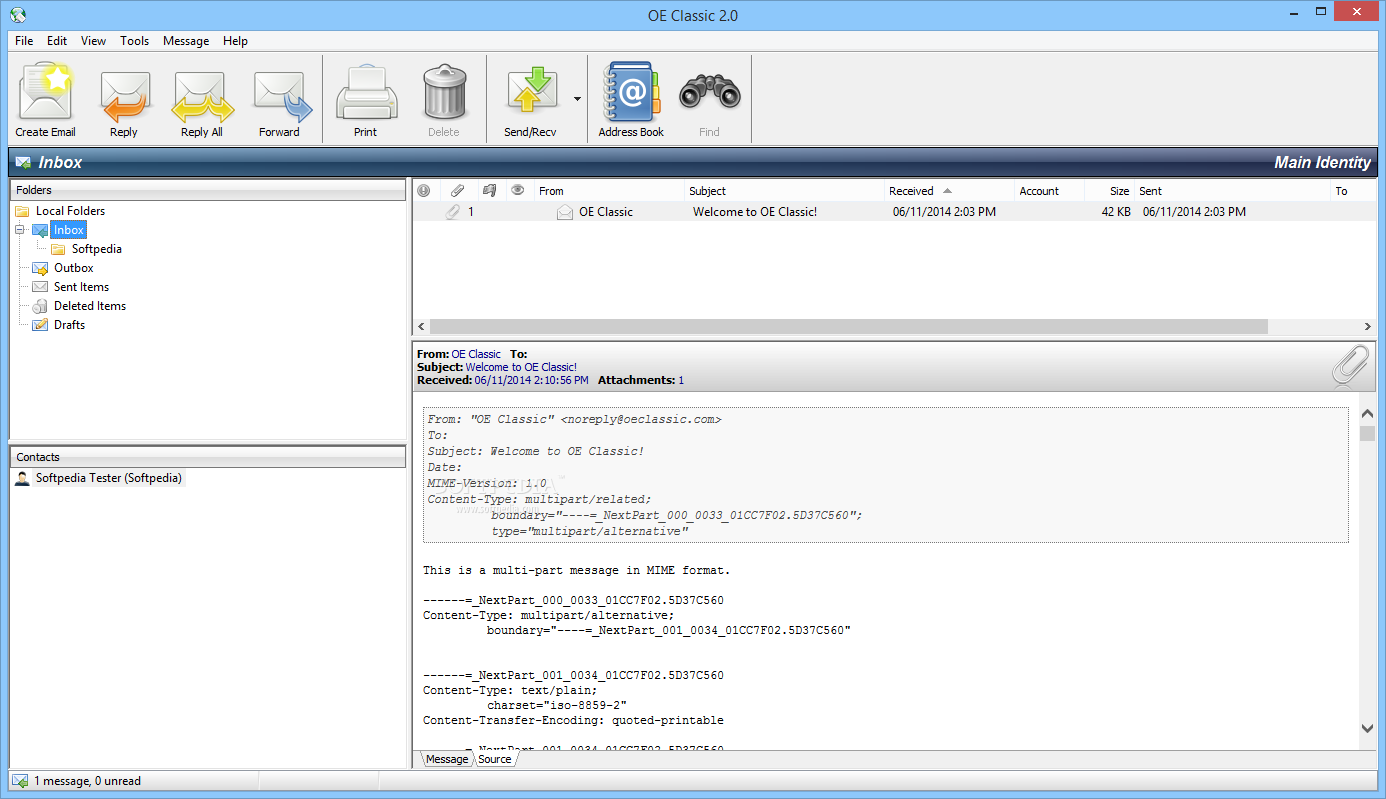
Task: Sort messages by Received column
Action: (x=948, y=190)
